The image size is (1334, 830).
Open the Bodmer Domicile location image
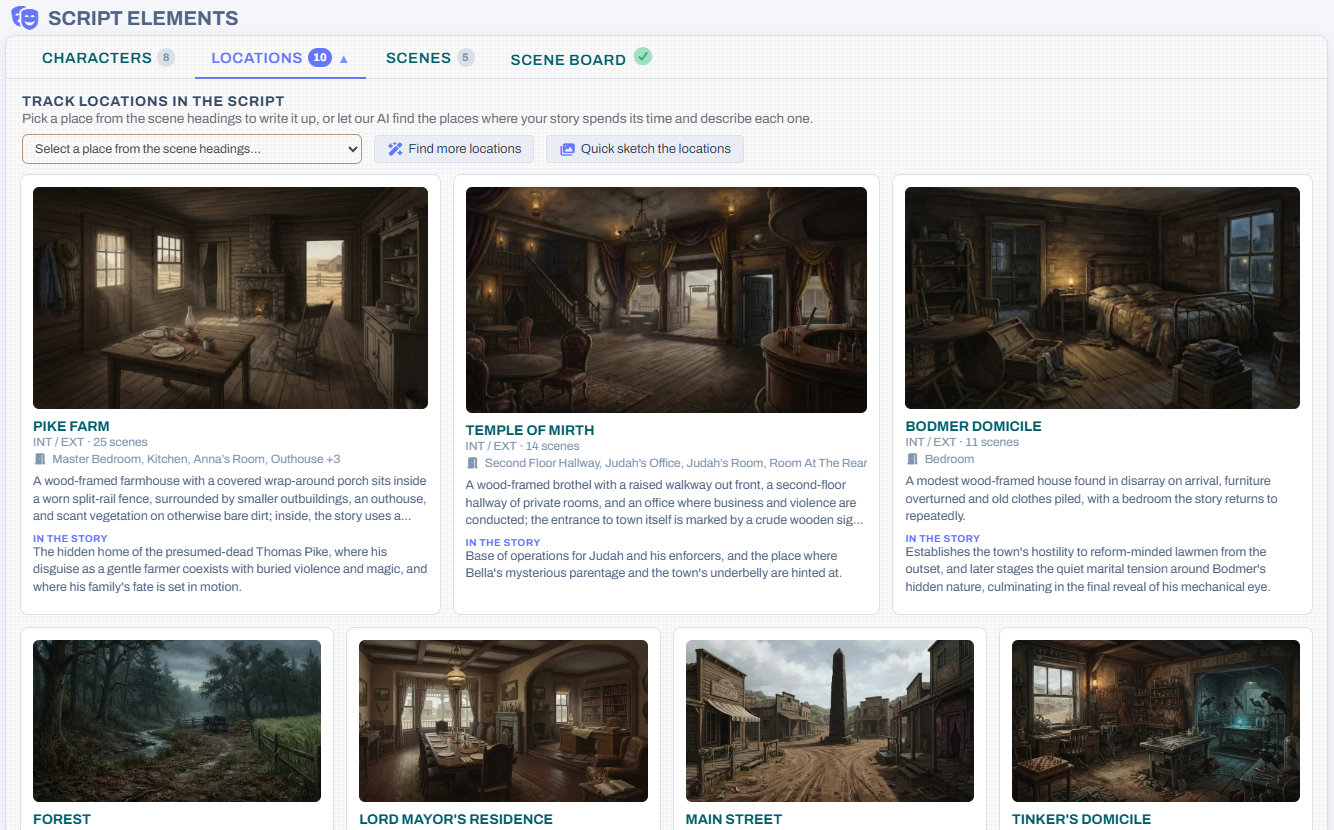(x=1102, y=298)
